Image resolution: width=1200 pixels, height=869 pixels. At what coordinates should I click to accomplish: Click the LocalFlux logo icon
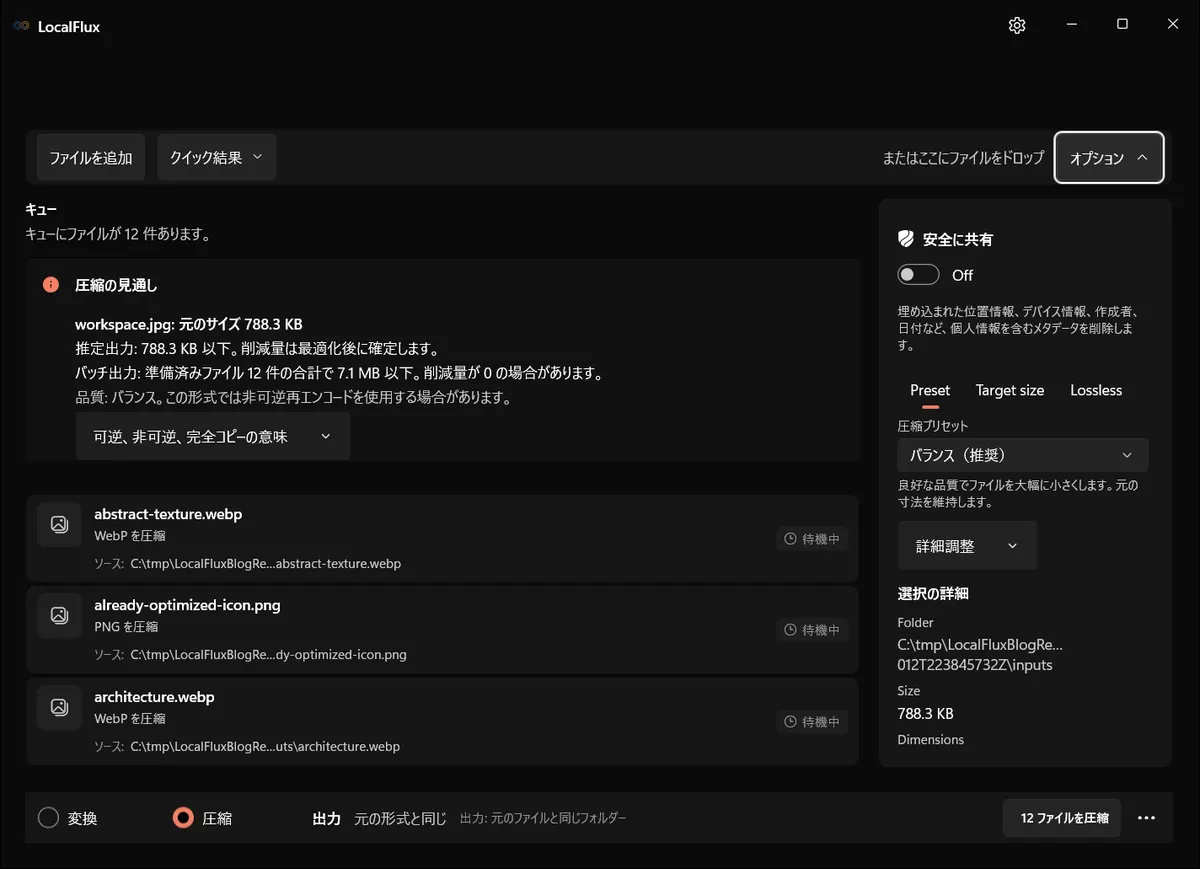pyautogui.click(x=21, y=27)
